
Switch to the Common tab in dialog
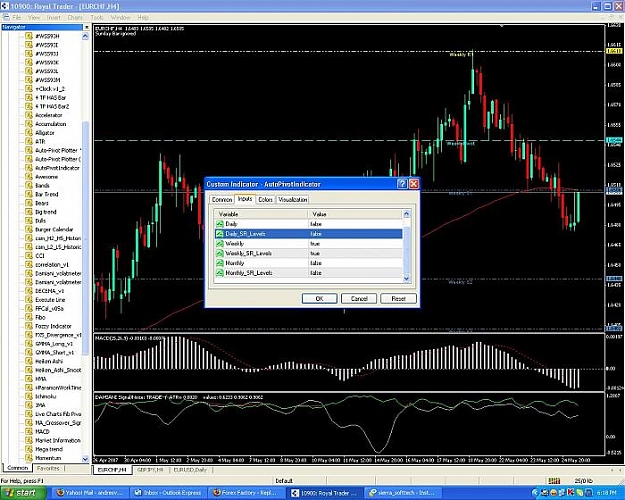point(222,199)
